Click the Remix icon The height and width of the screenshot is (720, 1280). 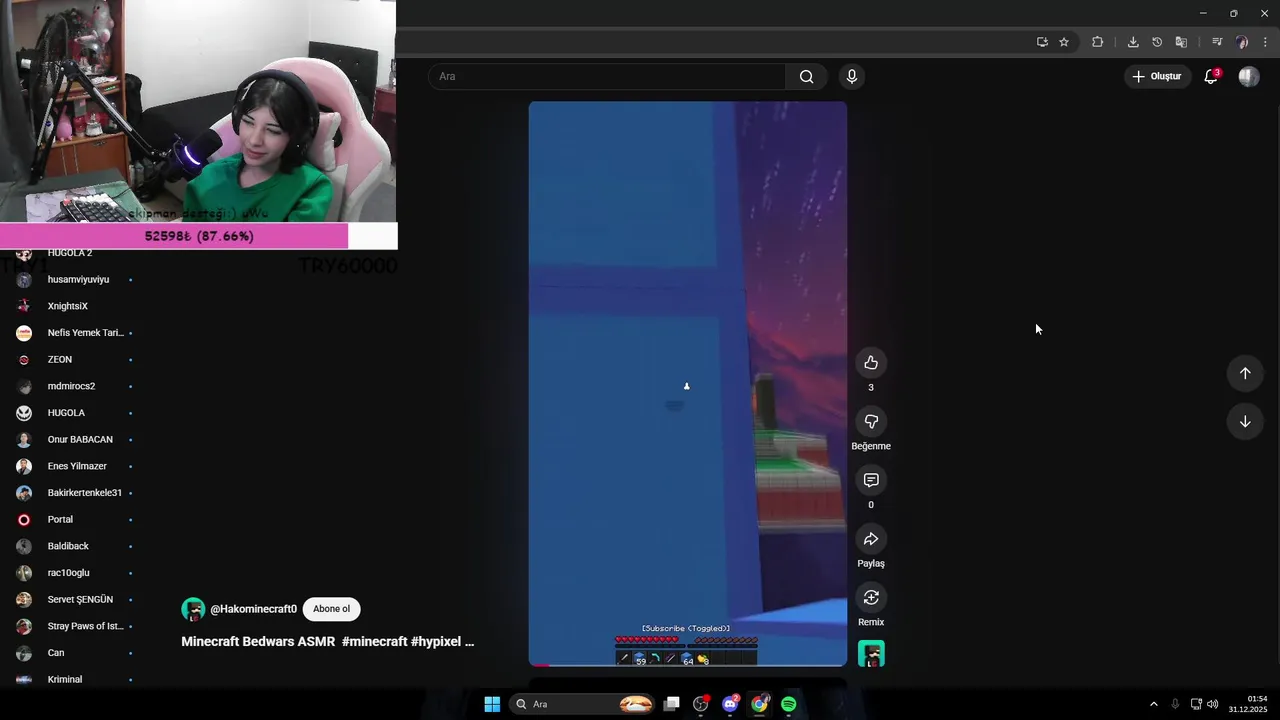871,598
